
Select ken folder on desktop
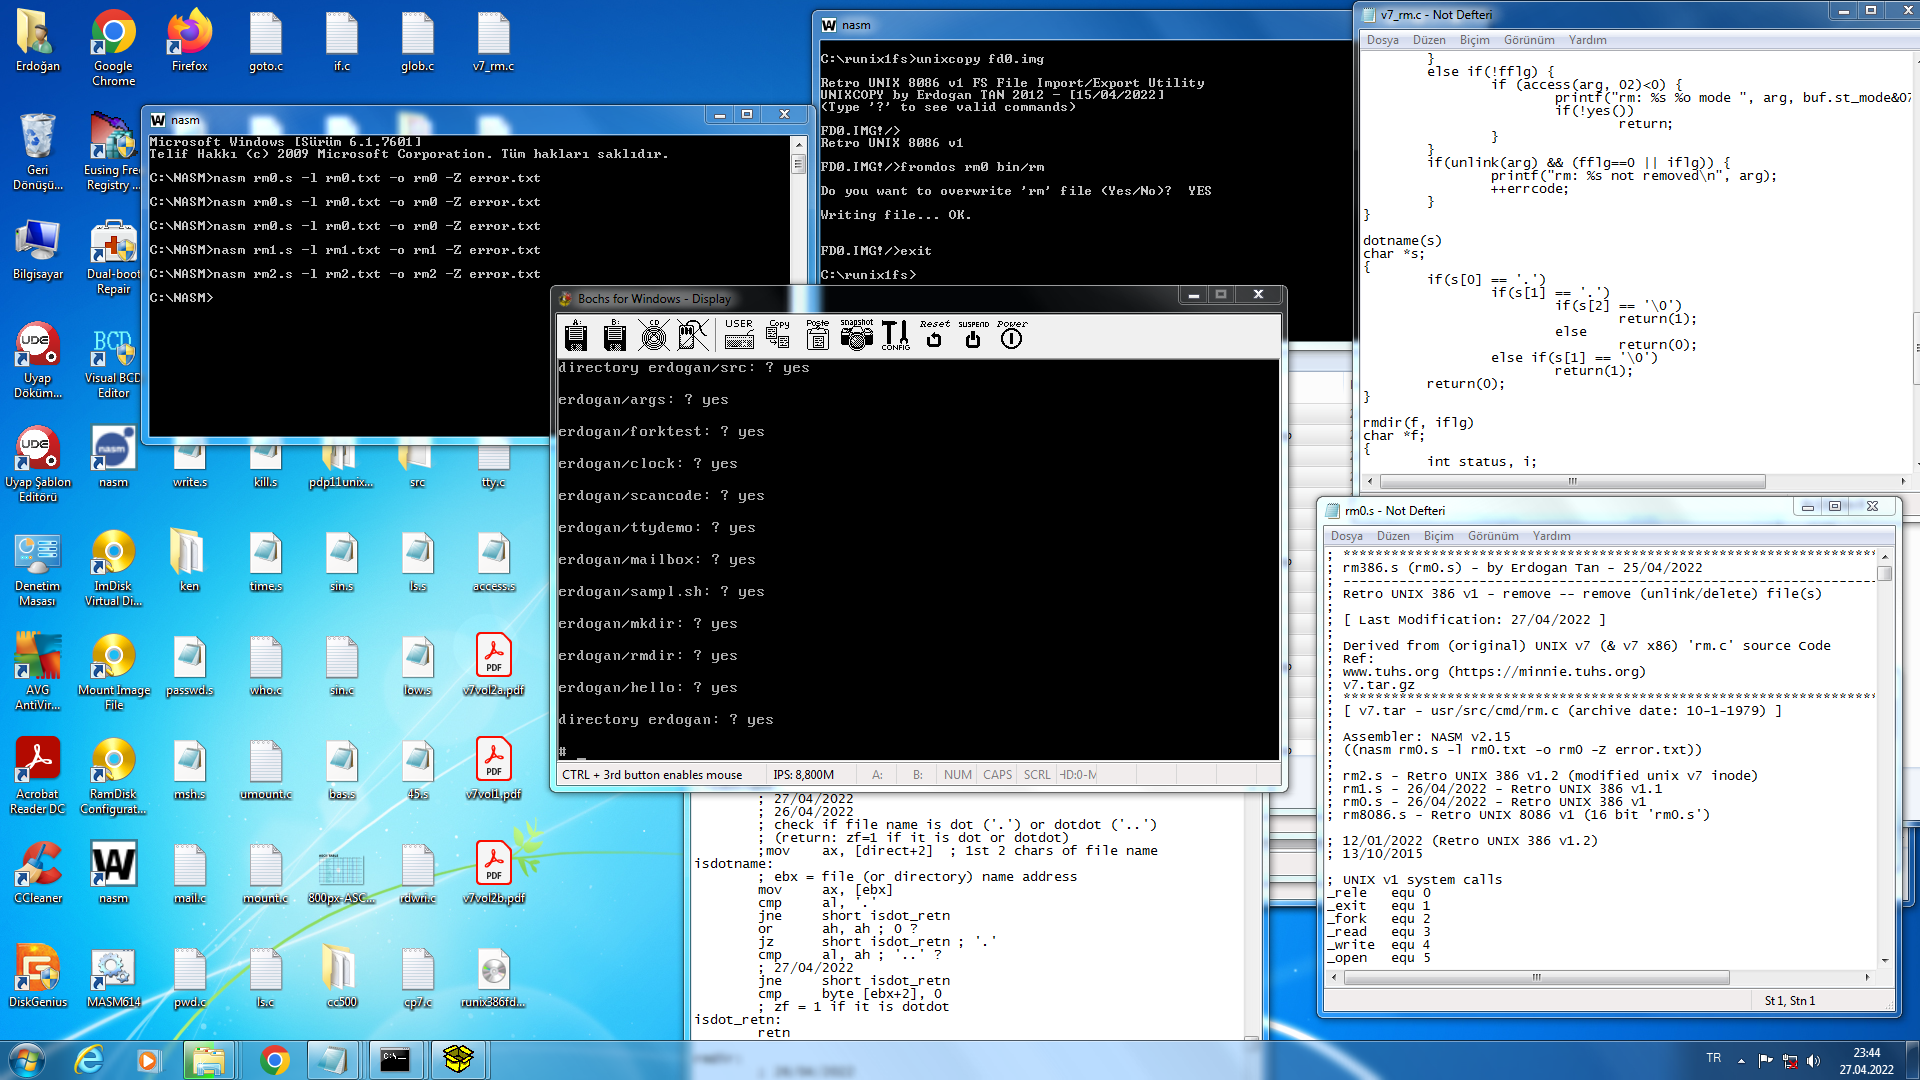pos(189,561)
